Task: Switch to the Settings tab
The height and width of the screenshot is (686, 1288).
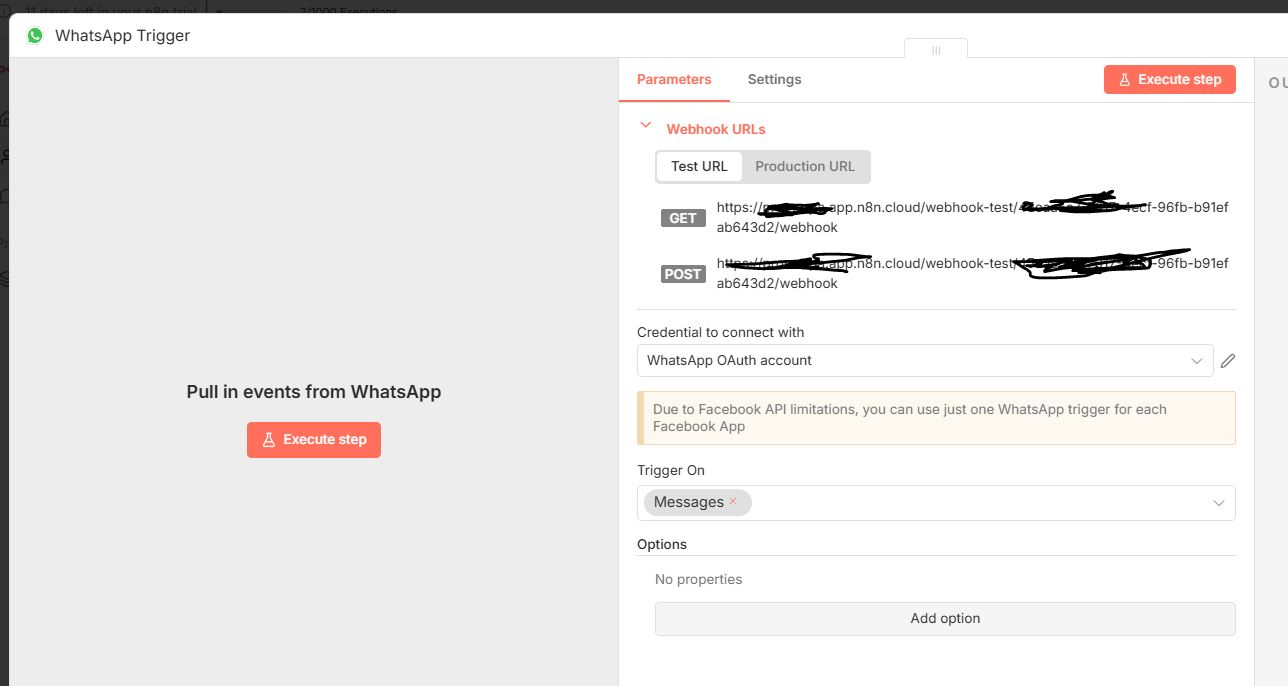Action: [x=774, y=79]
